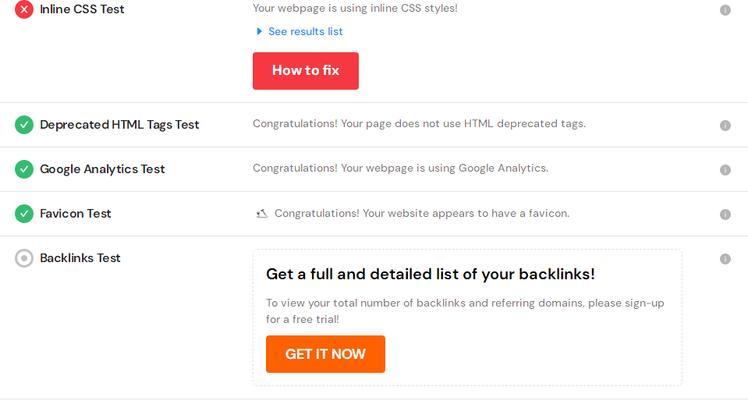Select the Inline CSS Test title
Image resolution: width=748 pixels, height=400 pixels.
[82, 9]
